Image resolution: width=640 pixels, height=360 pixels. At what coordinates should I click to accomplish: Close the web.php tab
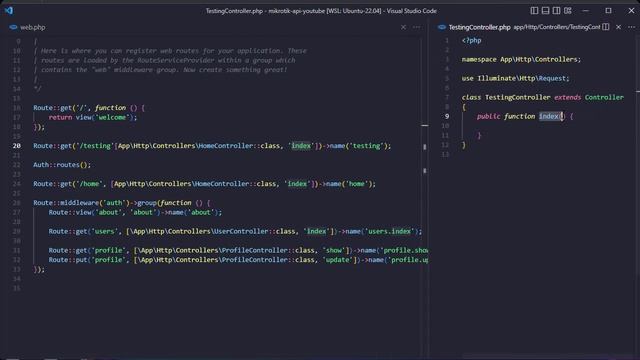(403, 27)
